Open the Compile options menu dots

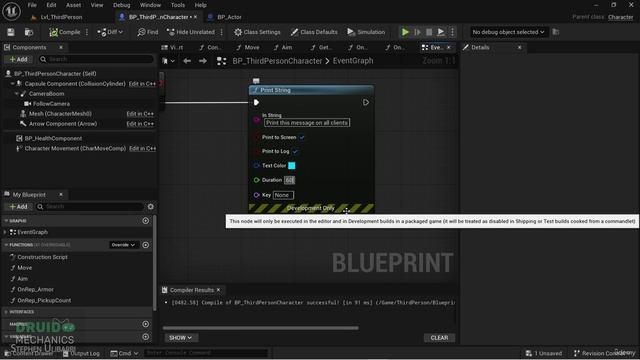87,32
